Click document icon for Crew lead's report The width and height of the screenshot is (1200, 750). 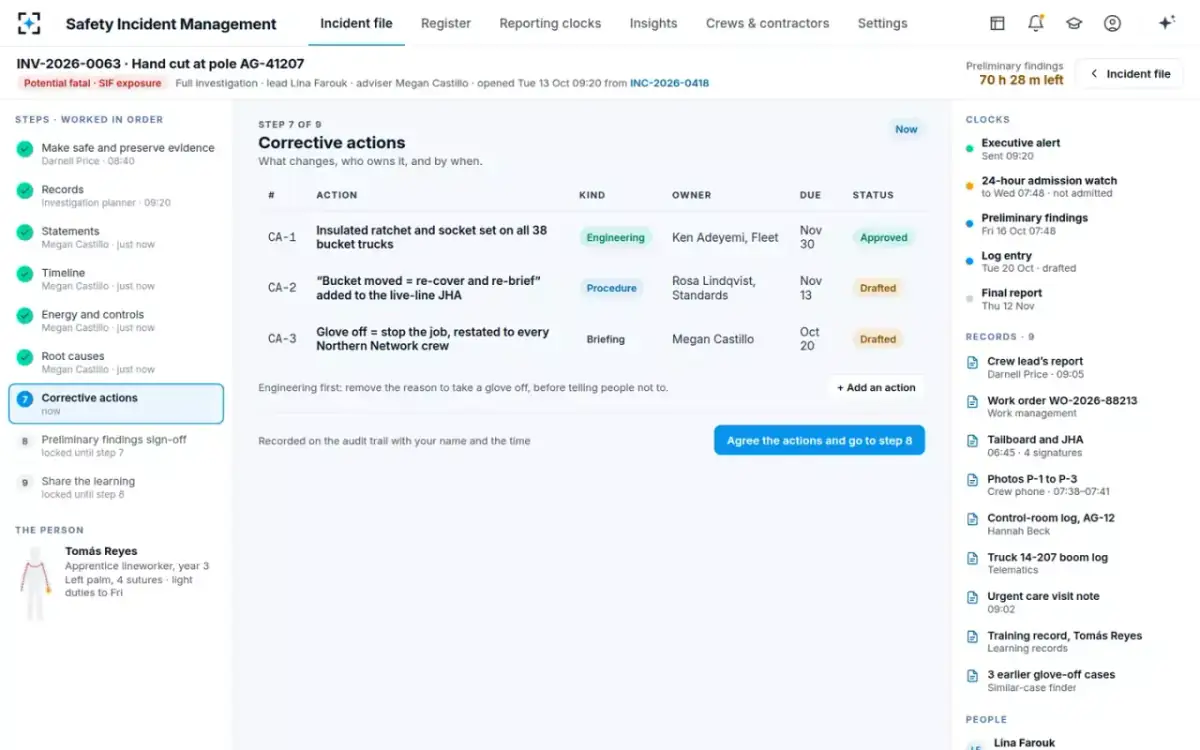pyautogui.click(x=972, y=362)
